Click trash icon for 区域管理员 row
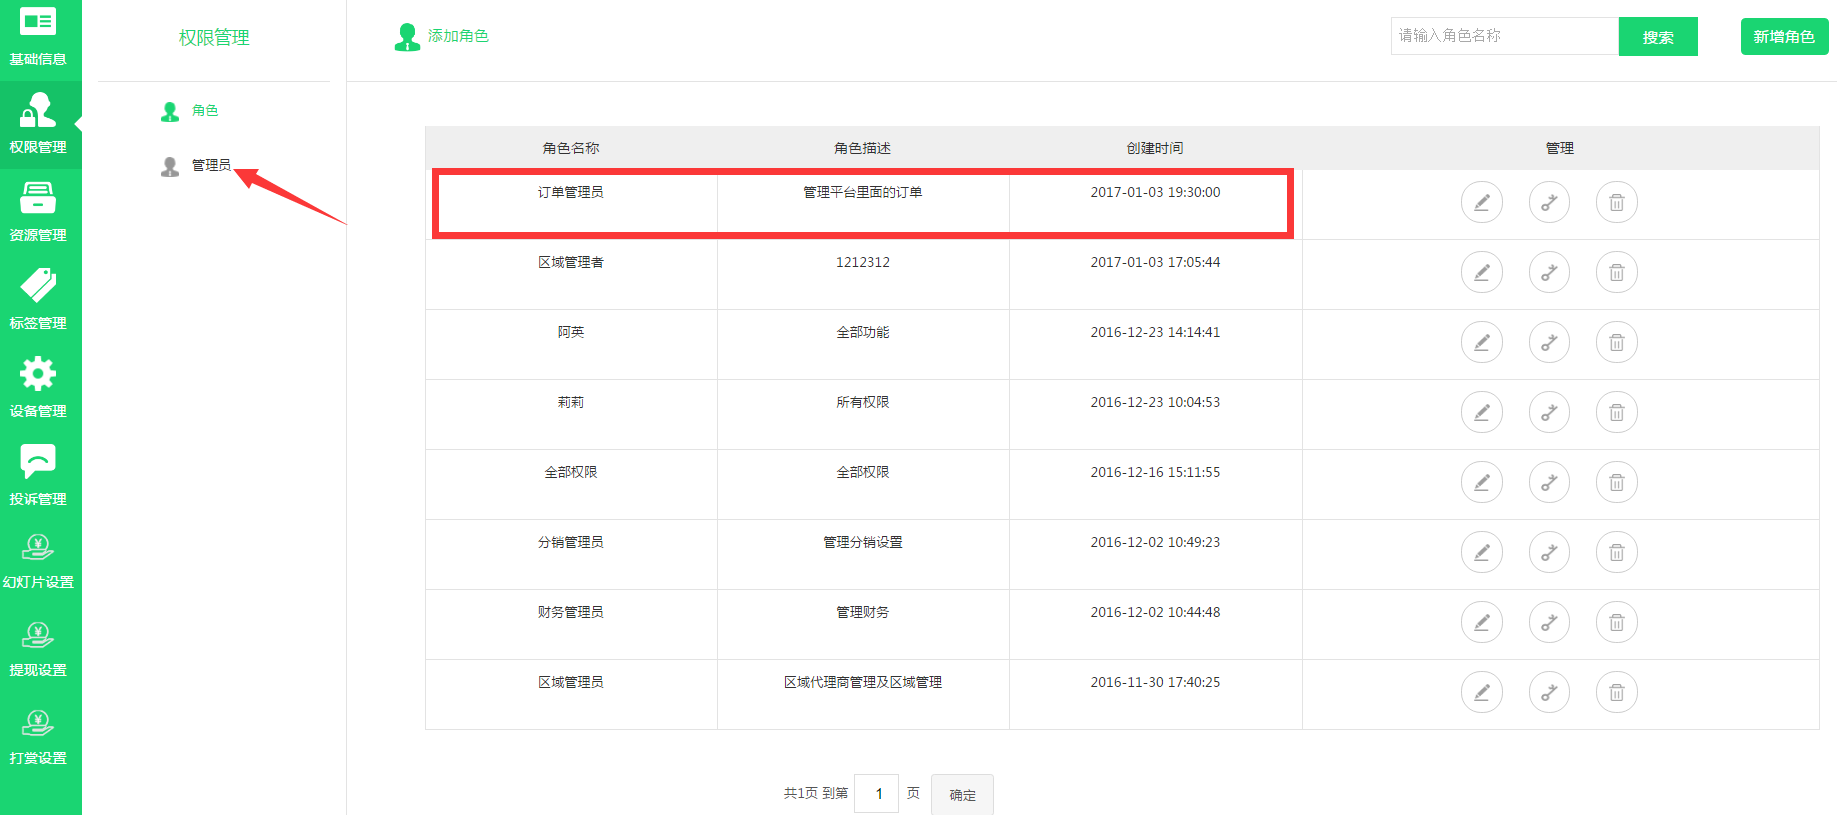The image size is (1837, 815). coord(1616,693)
